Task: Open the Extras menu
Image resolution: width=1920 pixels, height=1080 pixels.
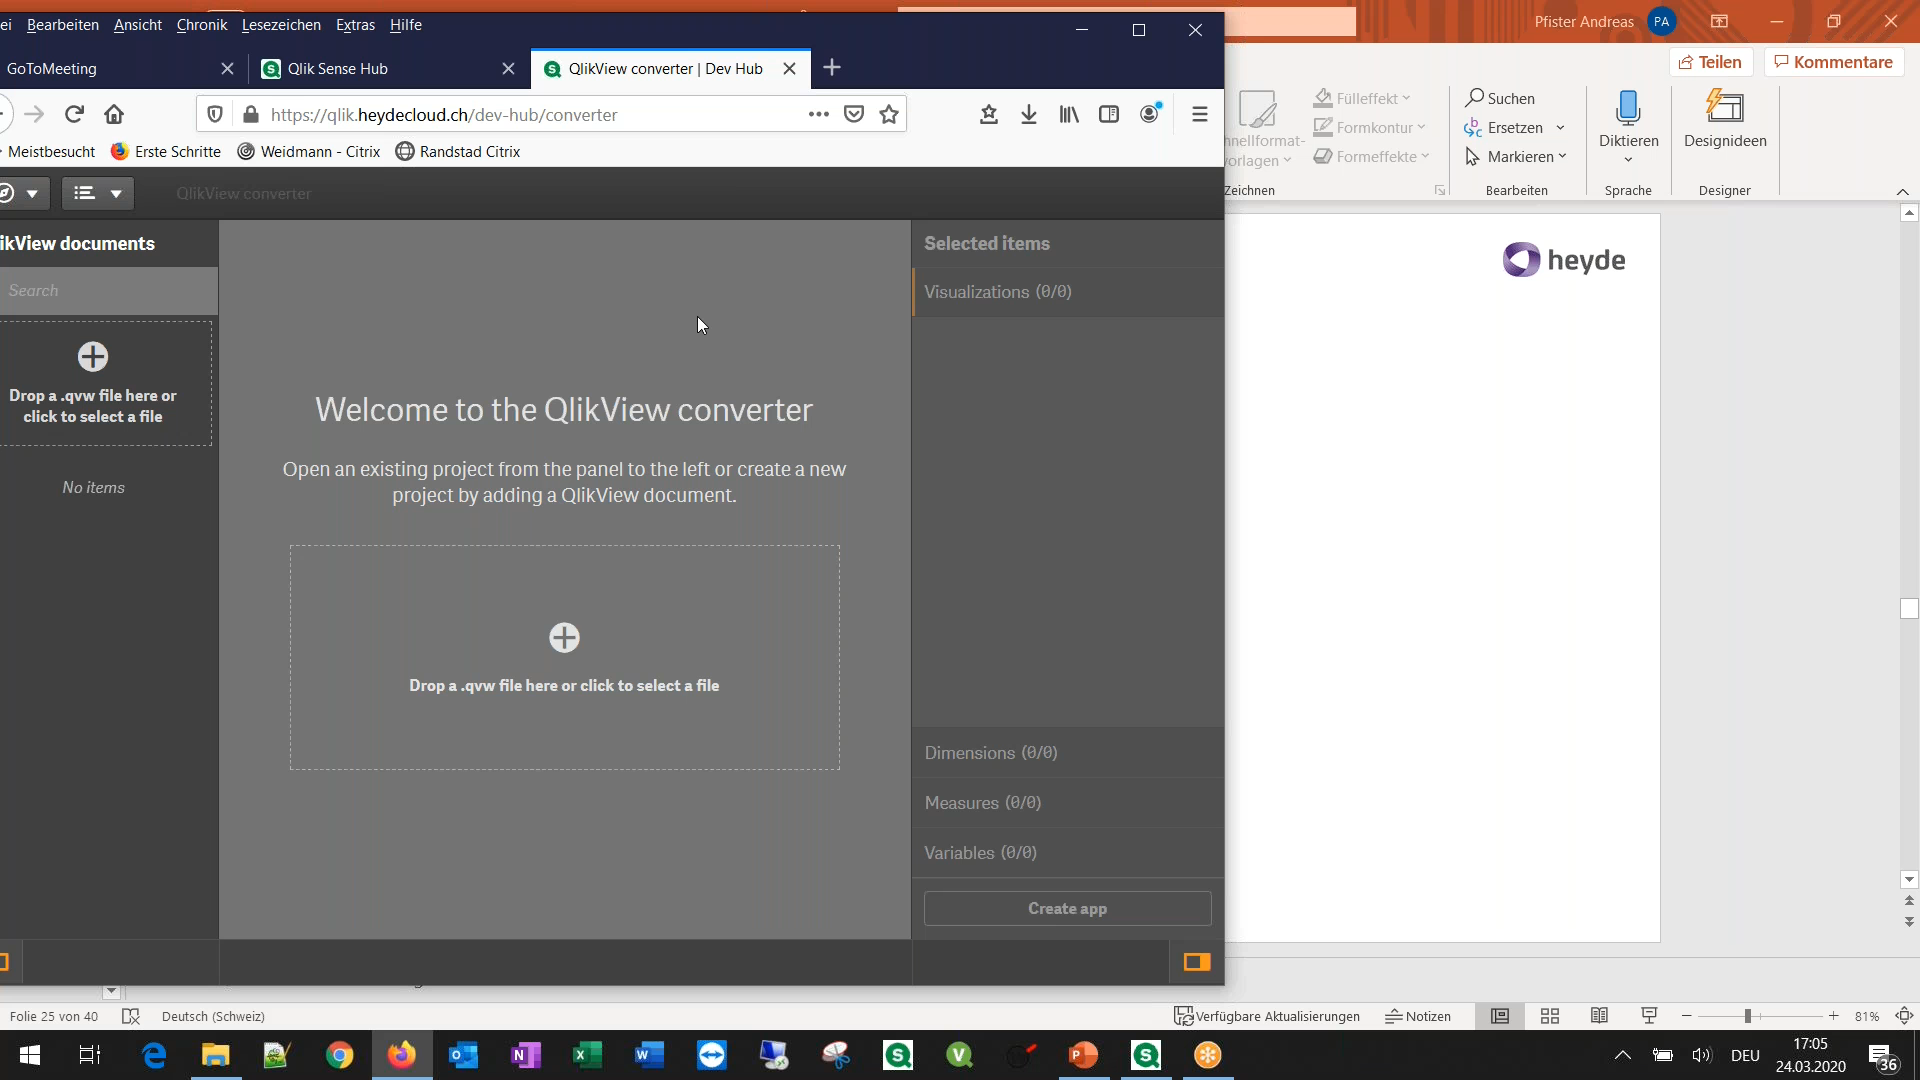Action: [x=353, y=22]
